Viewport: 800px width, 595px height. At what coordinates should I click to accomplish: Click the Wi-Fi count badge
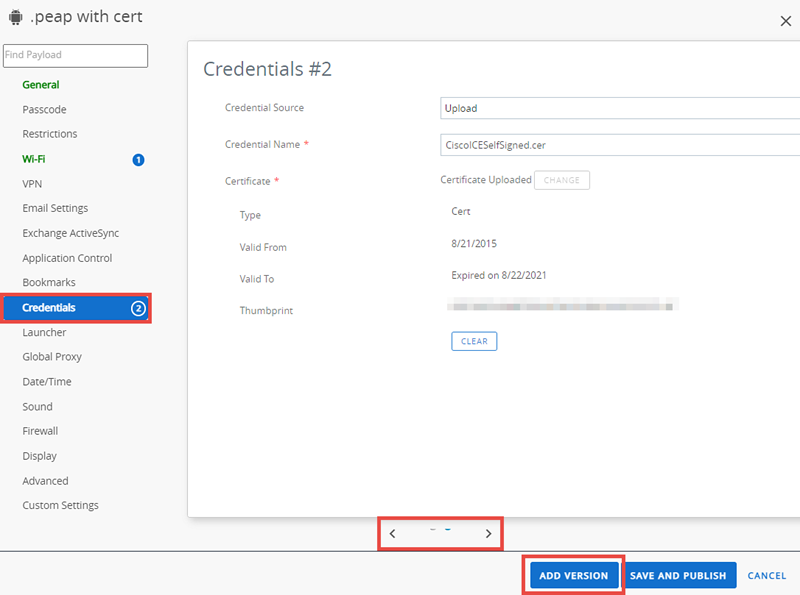click(138, 160)
